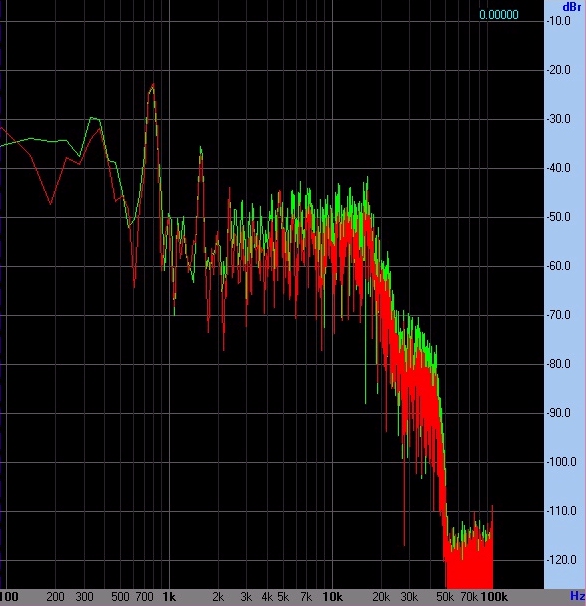Select the dBr unit label
586x606 pixels.
pyautogui.click(x=571, y=7)
